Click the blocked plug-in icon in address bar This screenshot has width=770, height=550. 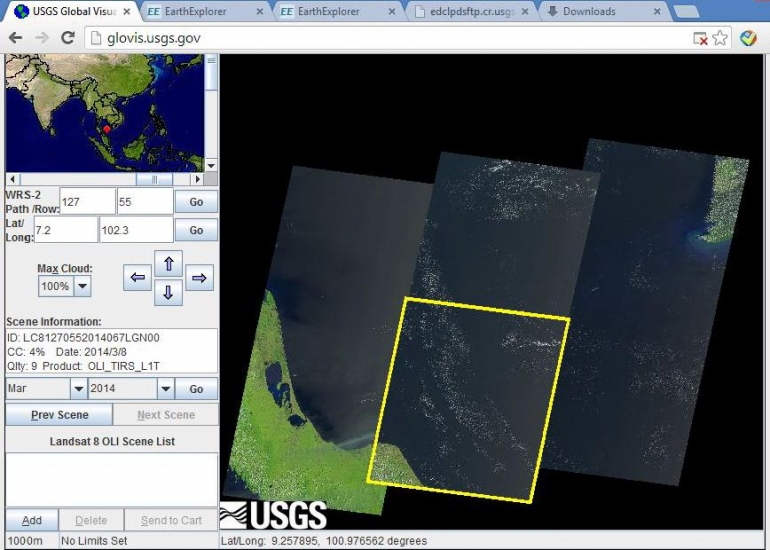(x=700, y=38)
